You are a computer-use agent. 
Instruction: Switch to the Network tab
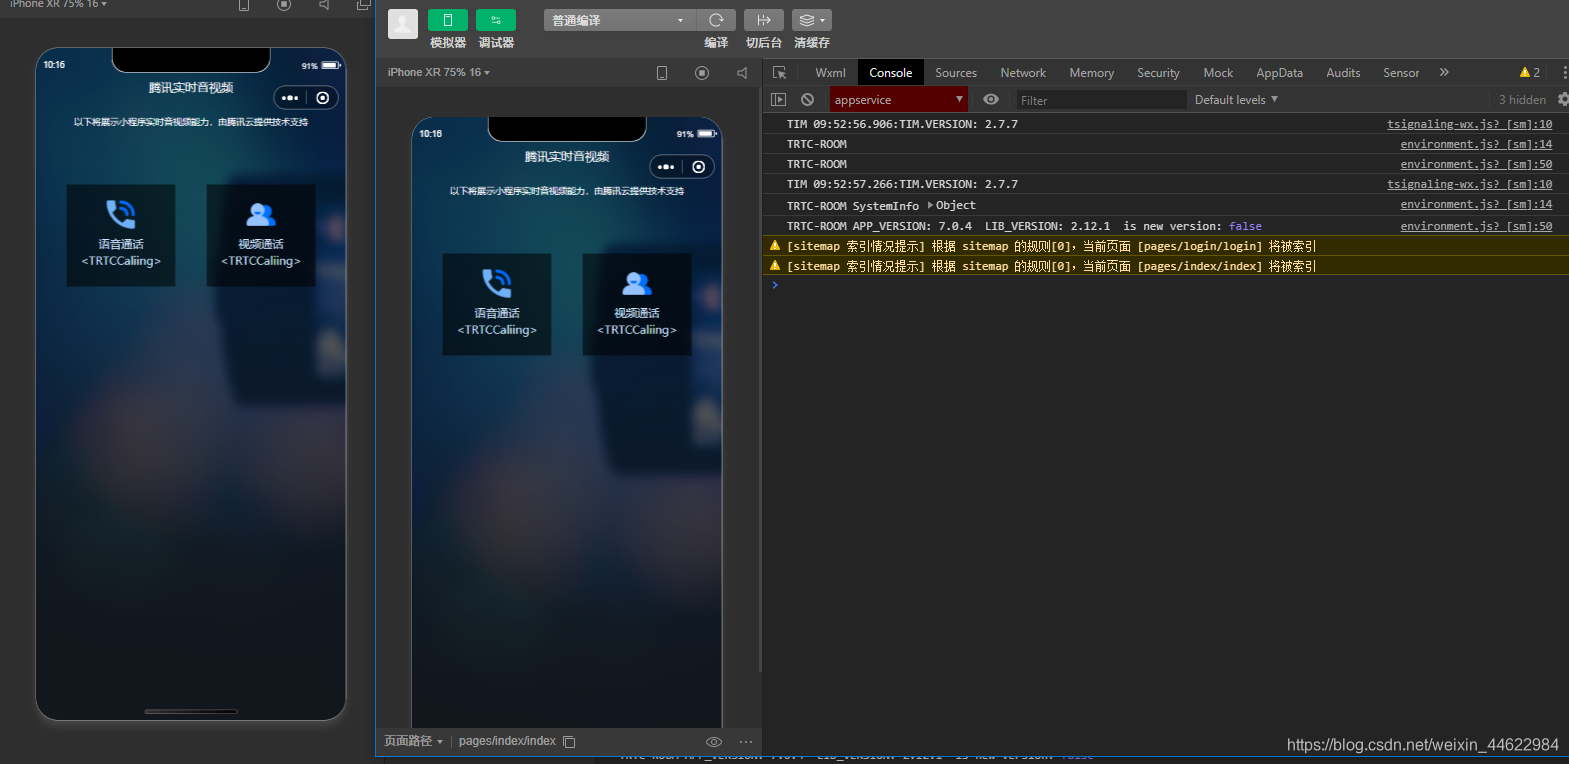1023,73
